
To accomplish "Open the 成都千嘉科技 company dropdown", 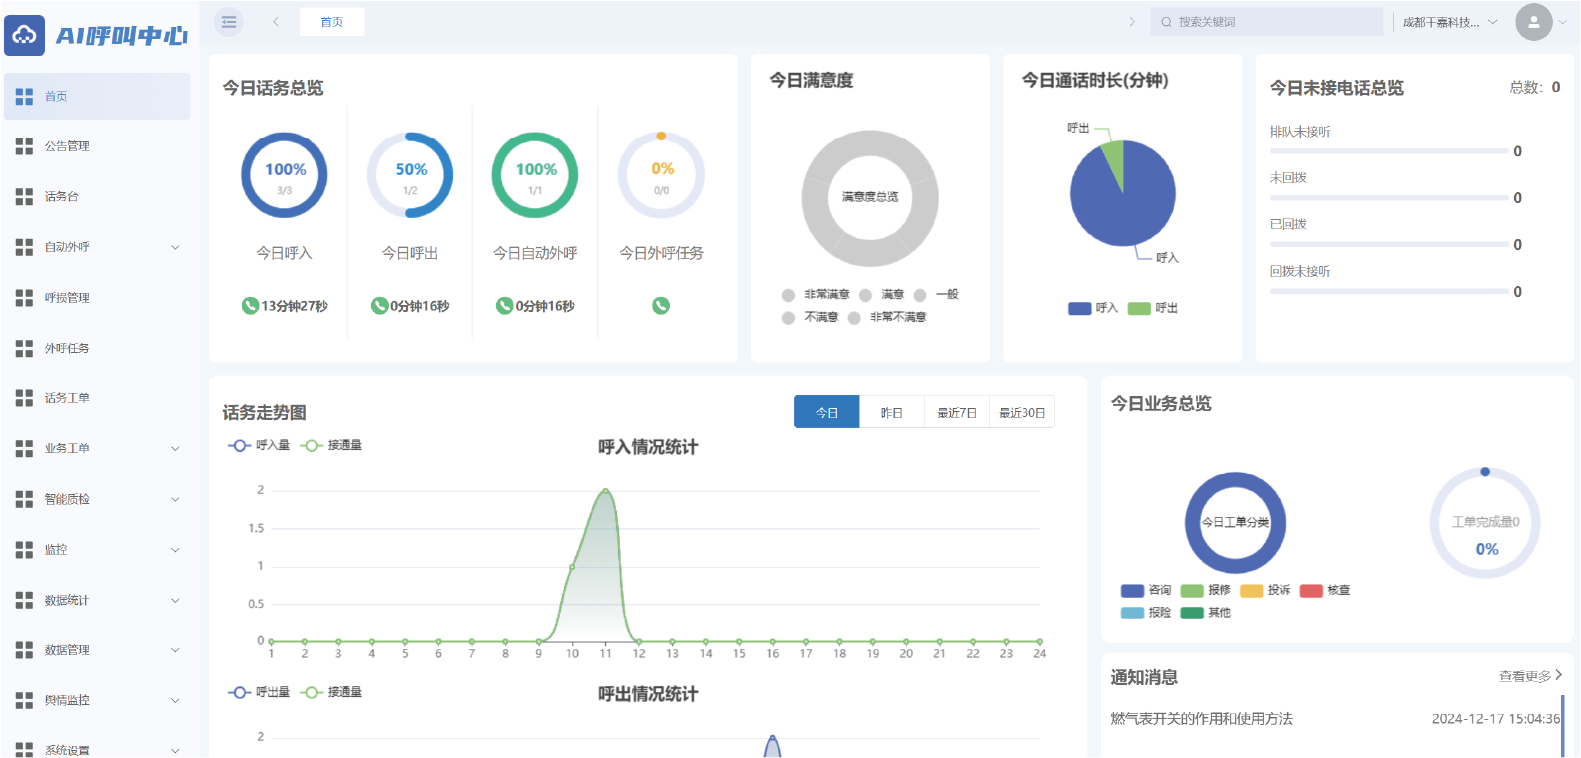I will (x=1449, y=22).
